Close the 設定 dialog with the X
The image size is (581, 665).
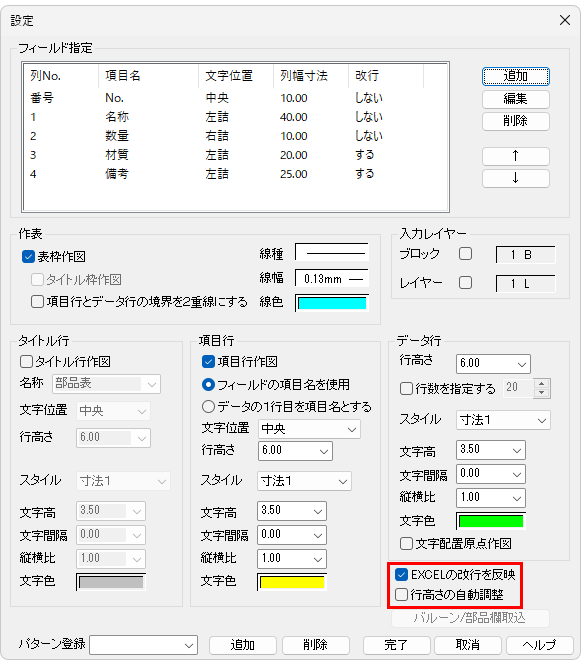coord(564,20)
